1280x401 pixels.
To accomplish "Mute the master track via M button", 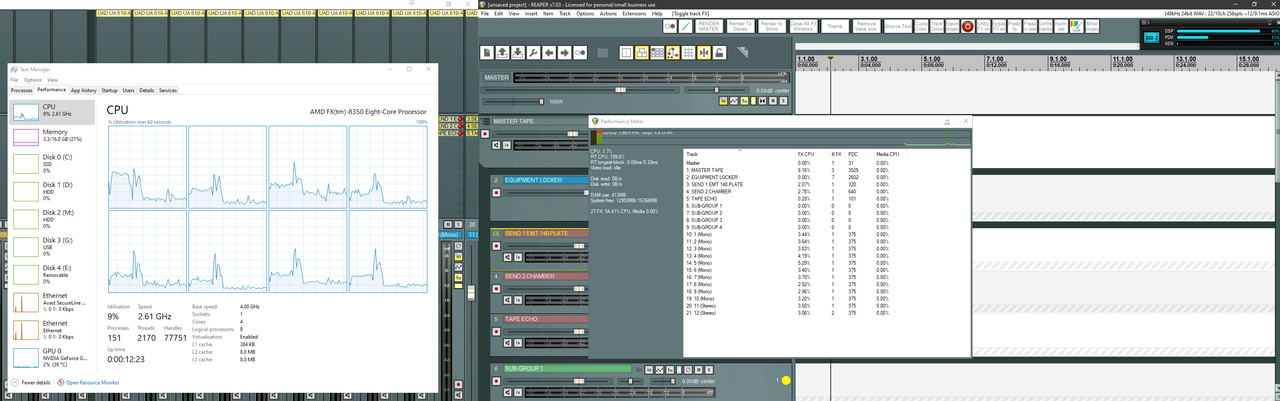I will [x=772, y=101].
